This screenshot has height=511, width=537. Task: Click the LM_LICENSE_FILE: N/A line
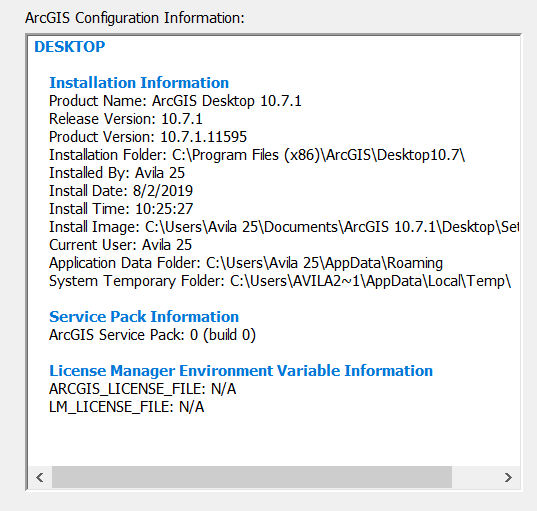[126, 407]
